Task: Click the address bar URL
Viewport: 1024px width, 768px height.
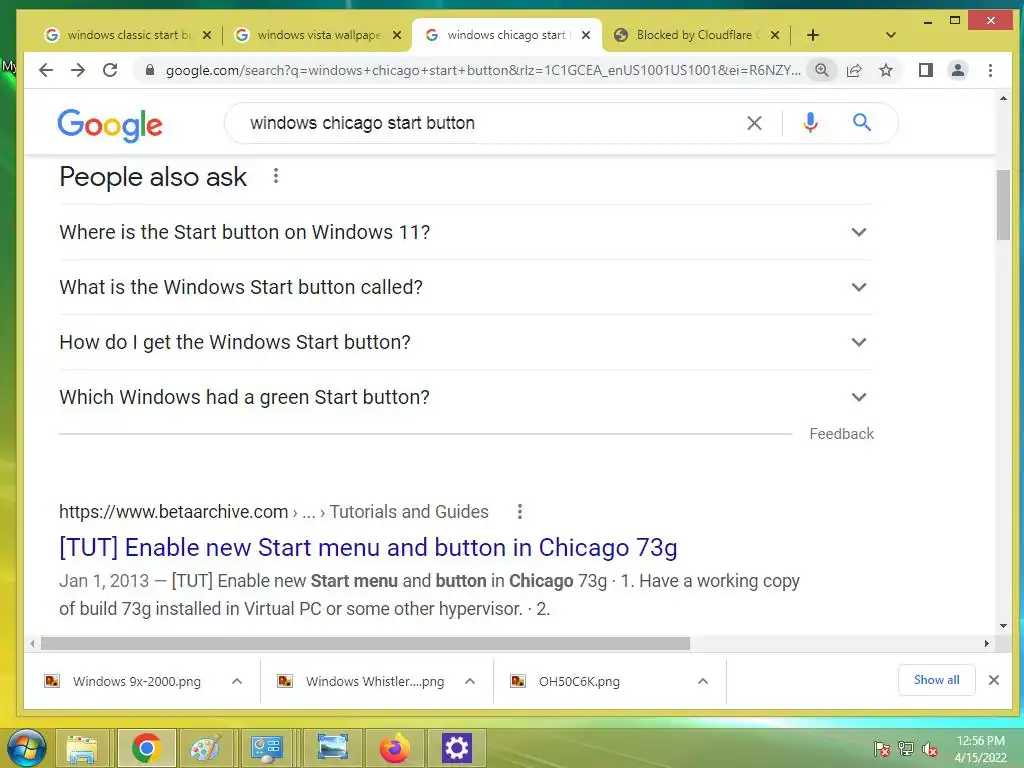Action: pos(482,70)
